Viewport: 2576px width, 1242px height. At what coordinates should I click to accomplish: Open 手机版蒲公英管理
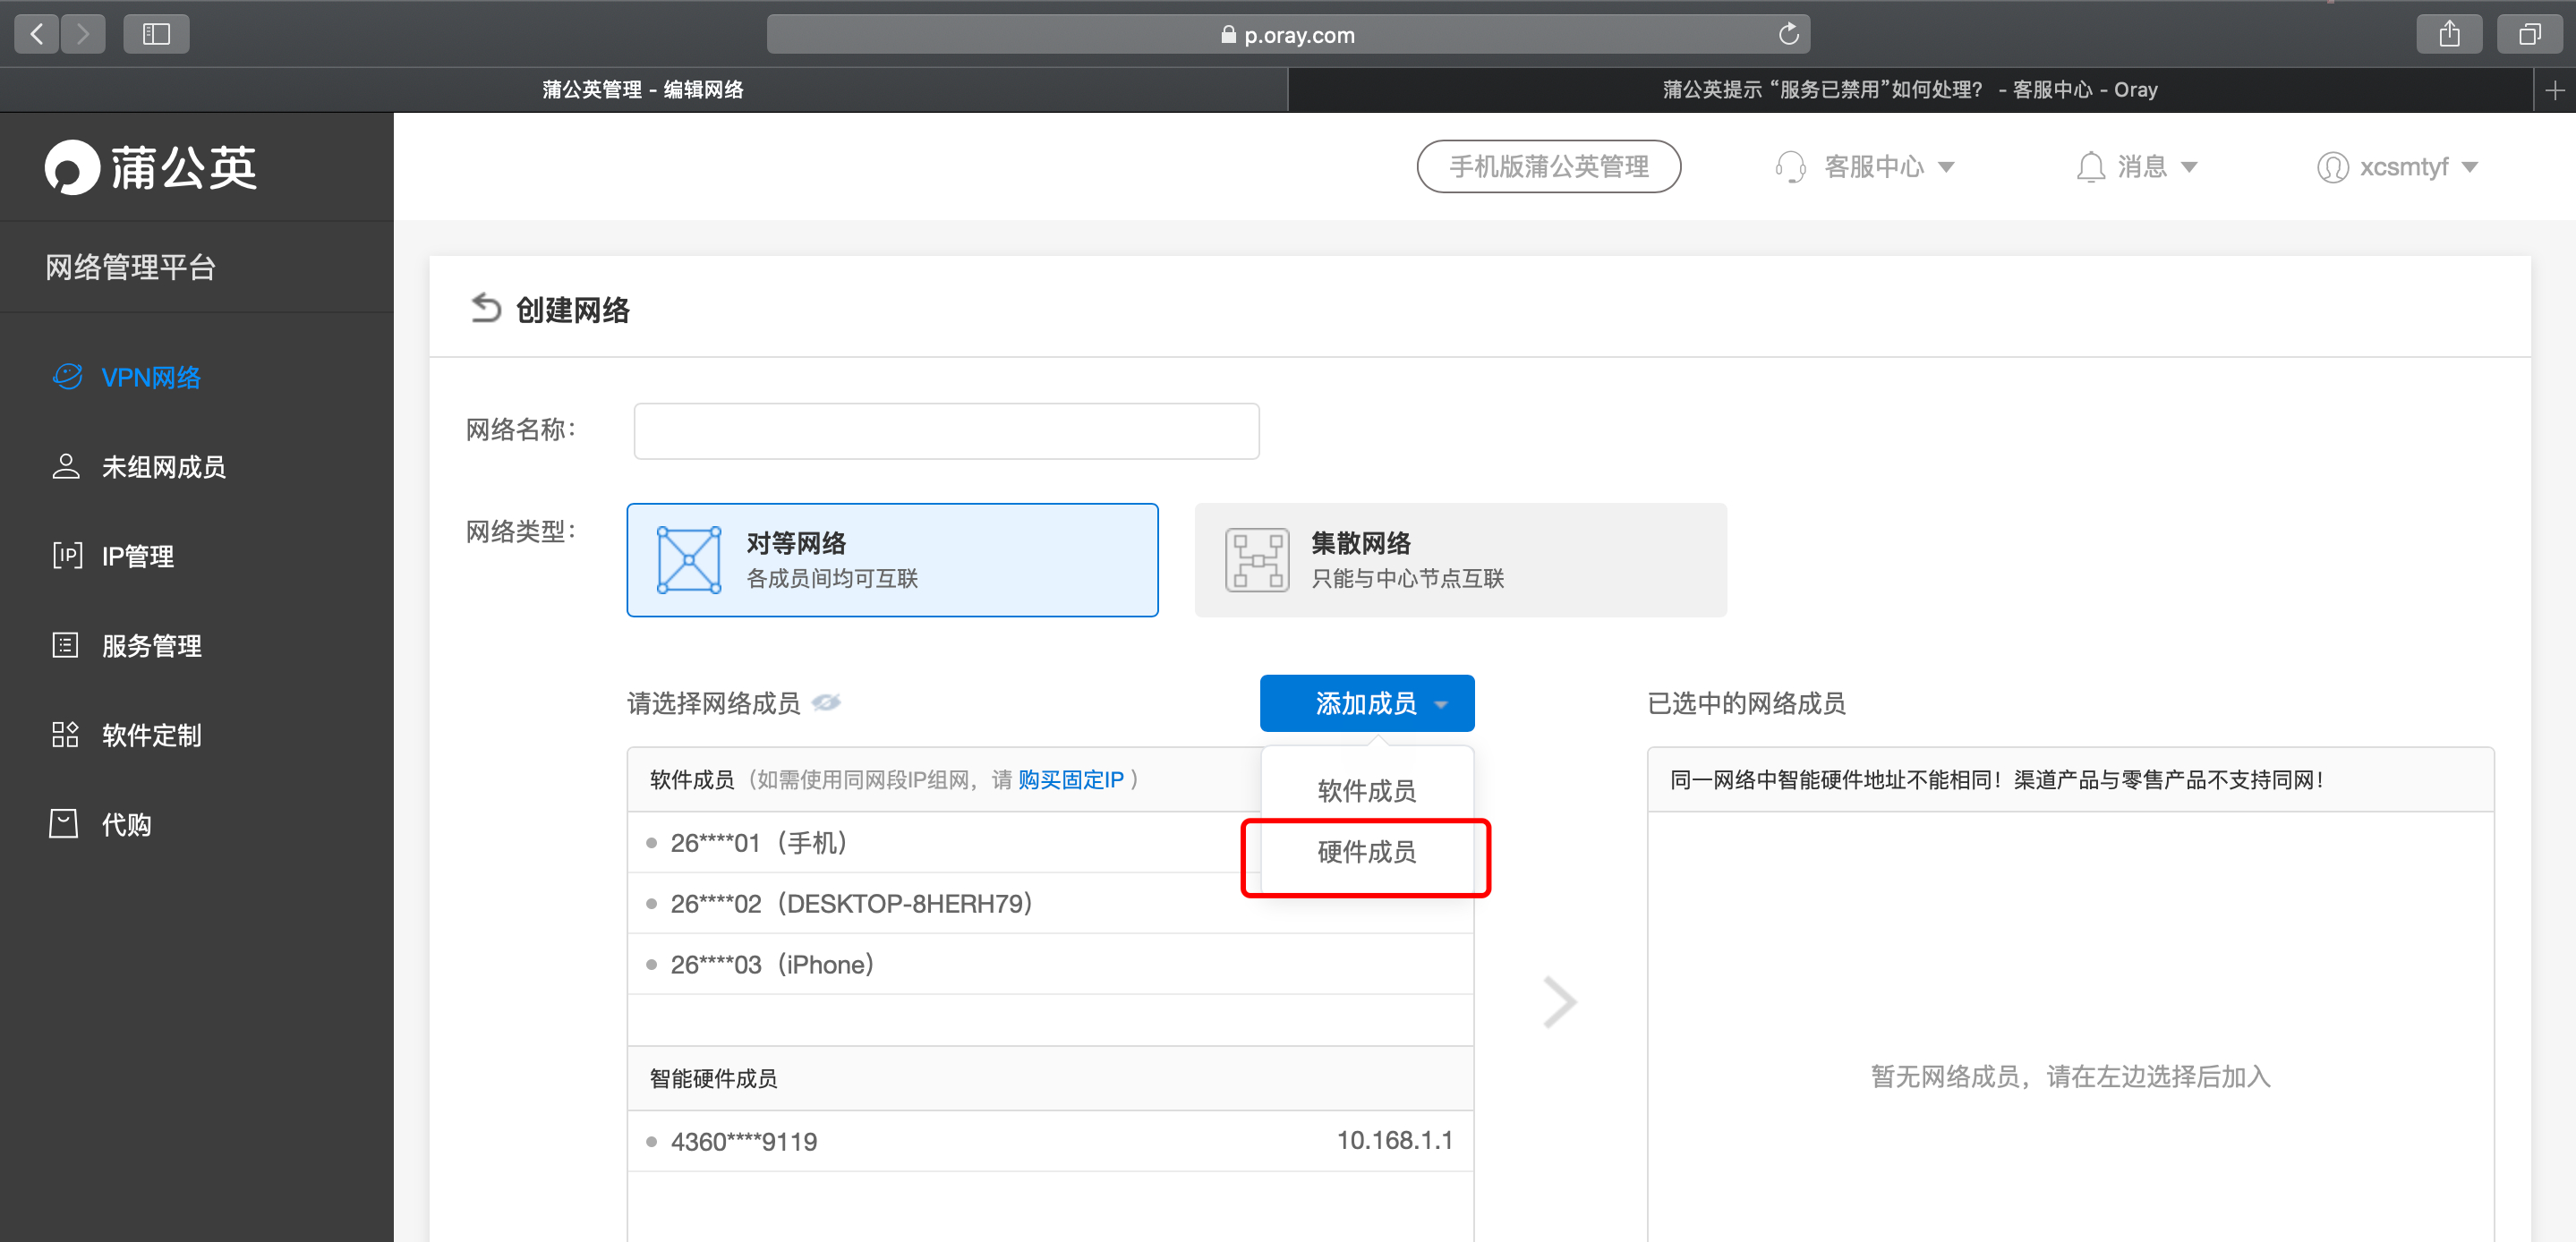pyautogui.click(x=1548, y=166)
